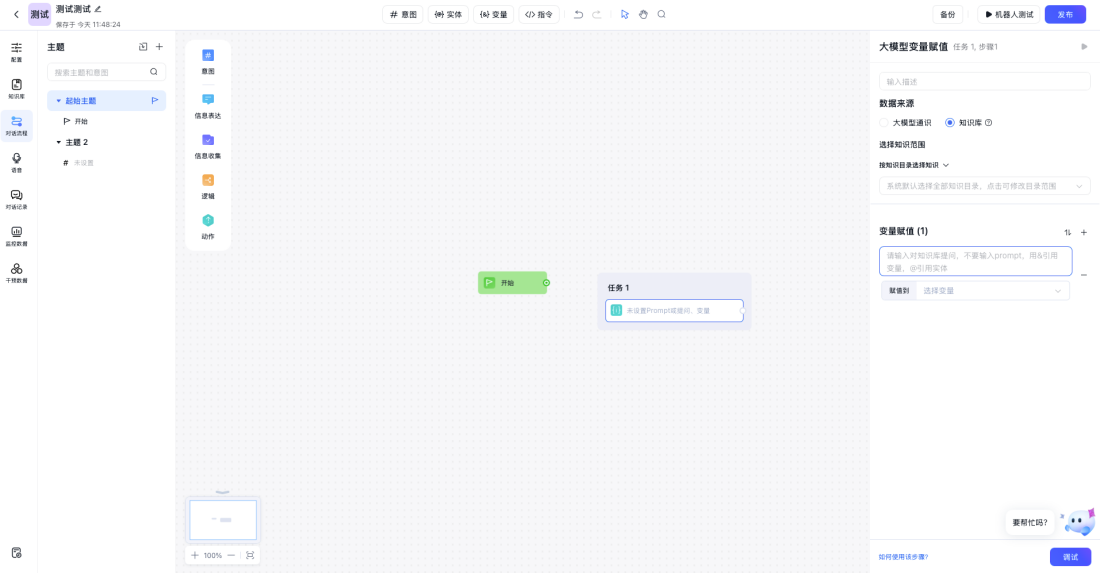The height and width of the screenshot is (573, 1100).
Task: Select the hand pan tool
Action: [x=643, y=14]
